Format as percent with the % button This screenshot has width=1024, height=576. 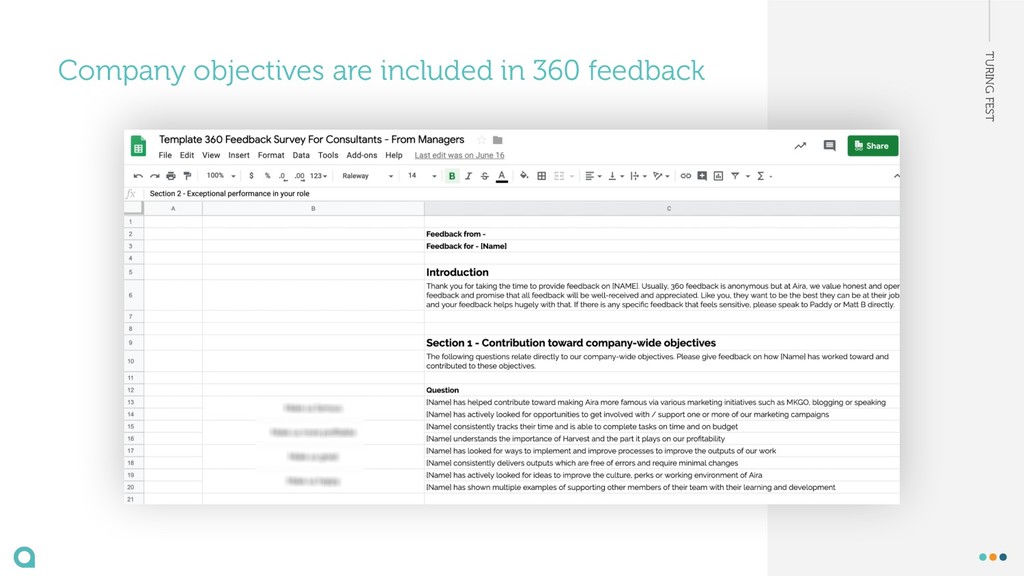coord(267,176)
